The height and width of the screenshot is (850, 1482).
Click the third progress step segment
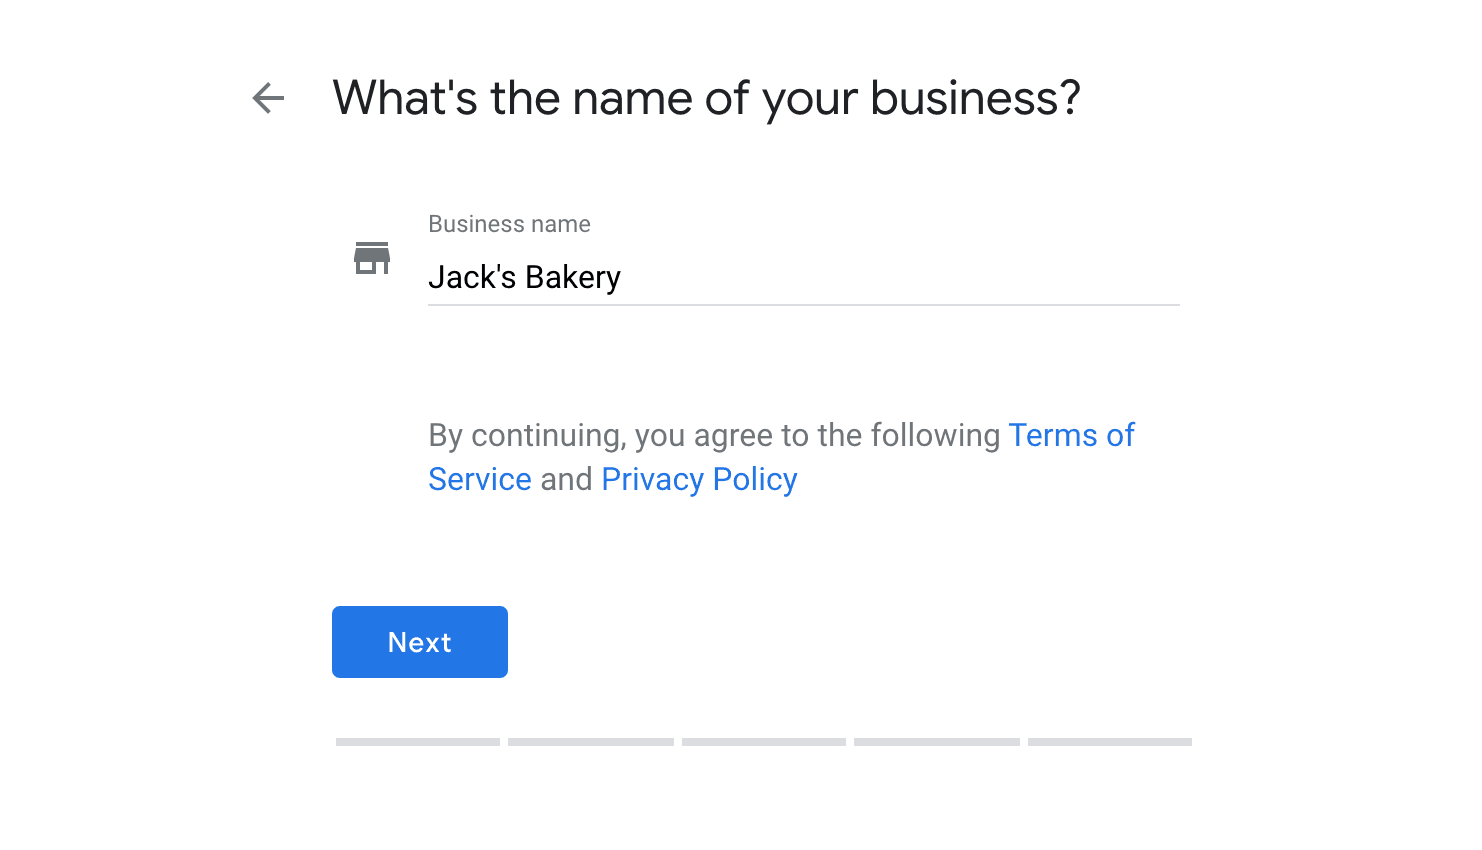coord(764,742)
